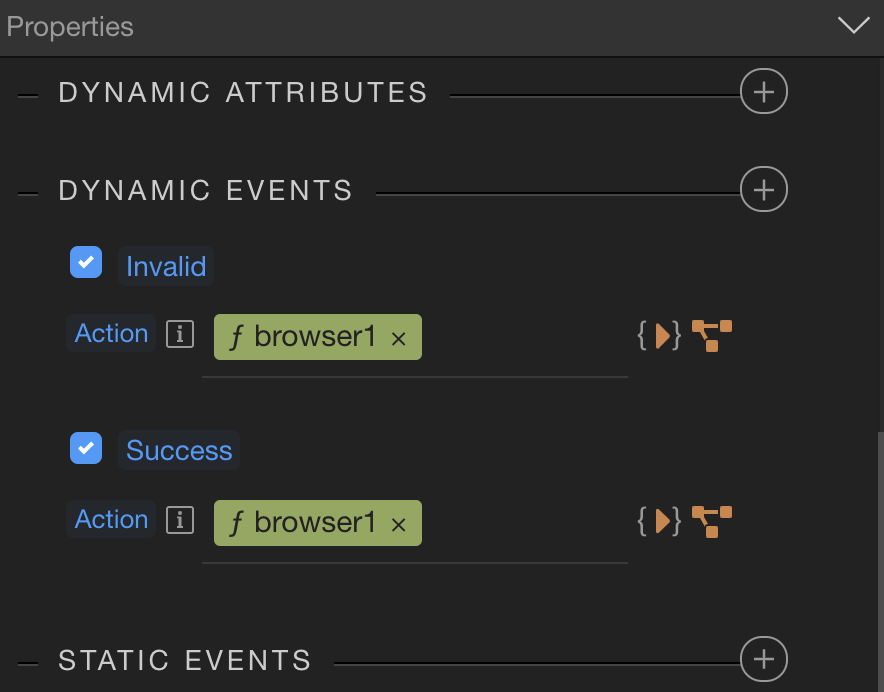The height and width of the screenshot is (692, 884).
Task: Open info icon beside Invalid Action
Action: coord(180,334)
